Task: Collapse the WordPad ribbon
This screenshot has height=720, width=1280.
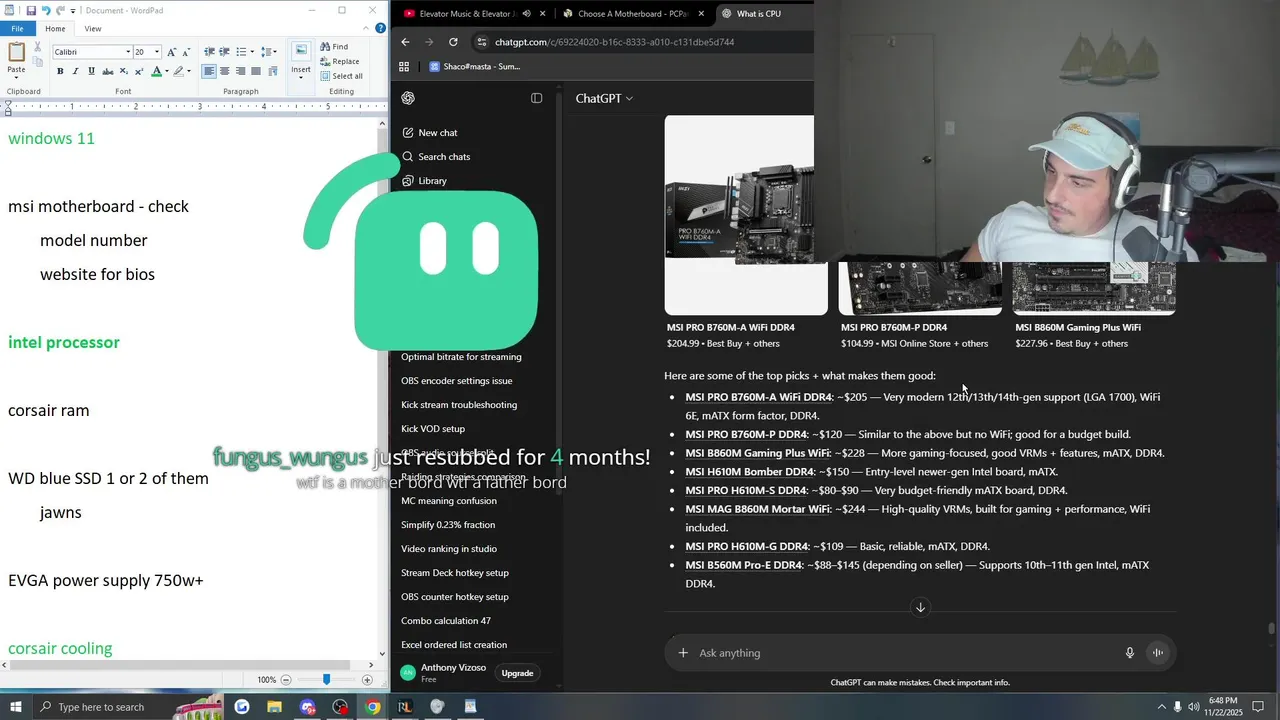Action: (366, 29)
